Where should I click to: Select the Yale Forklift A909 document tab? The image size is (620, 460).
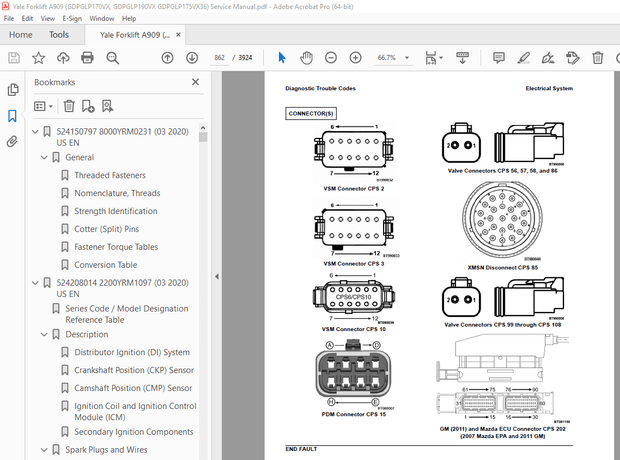[135, 35]
